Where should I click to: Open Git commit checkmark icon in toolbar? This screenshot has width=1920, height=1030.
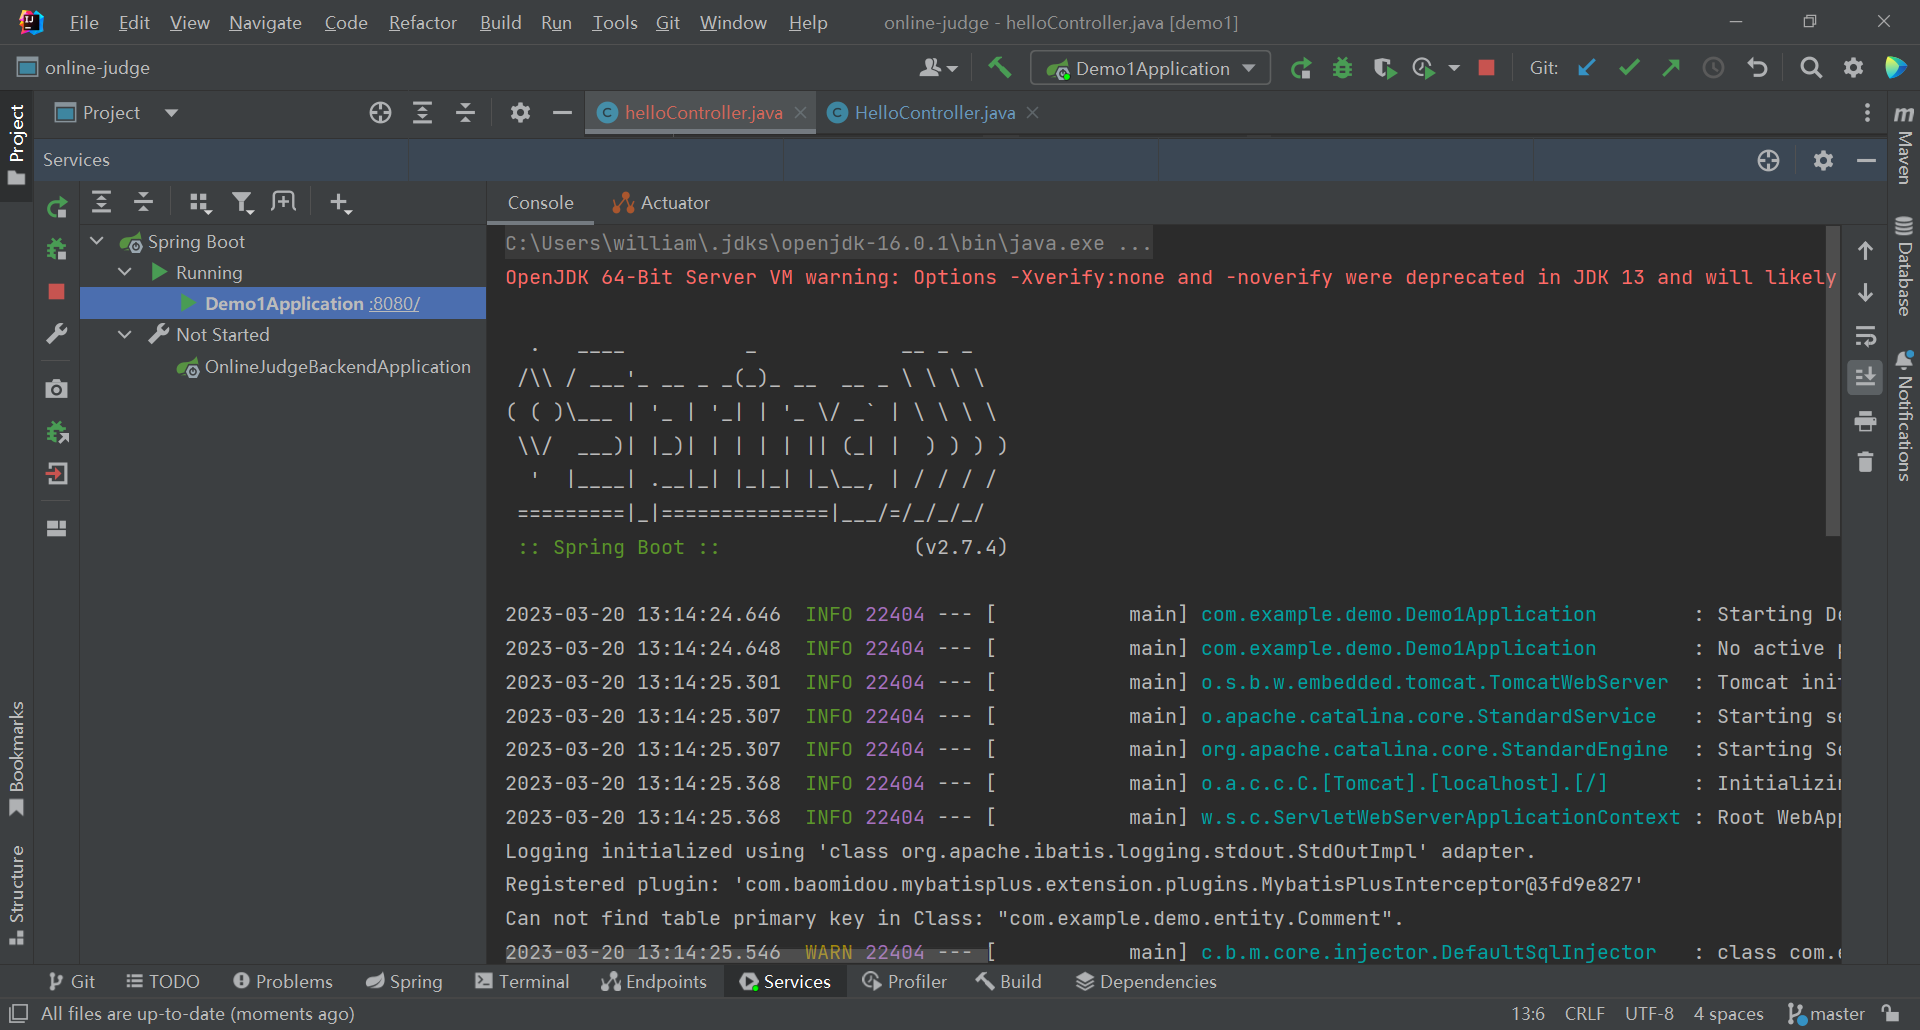pyautogui.click(x=1629, y=67)
